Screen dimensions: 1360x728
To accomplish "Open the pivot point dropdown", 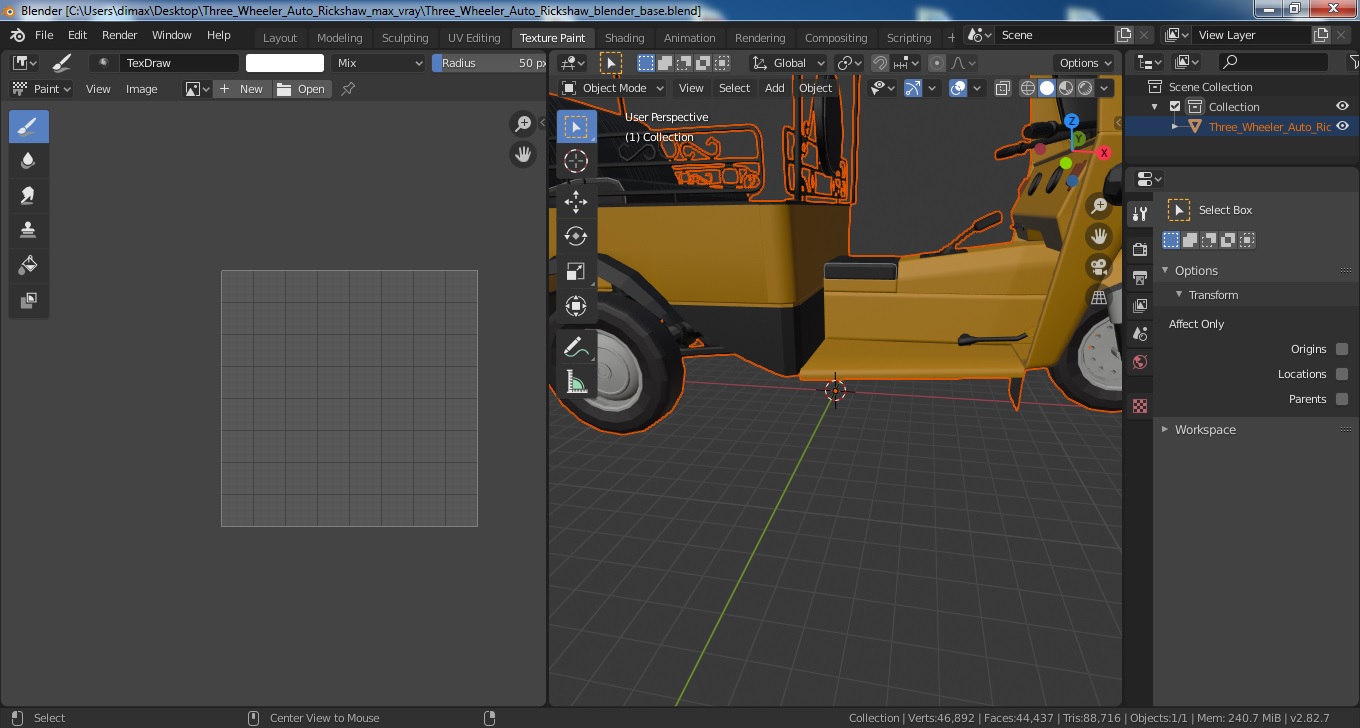I will coord(850,62).
